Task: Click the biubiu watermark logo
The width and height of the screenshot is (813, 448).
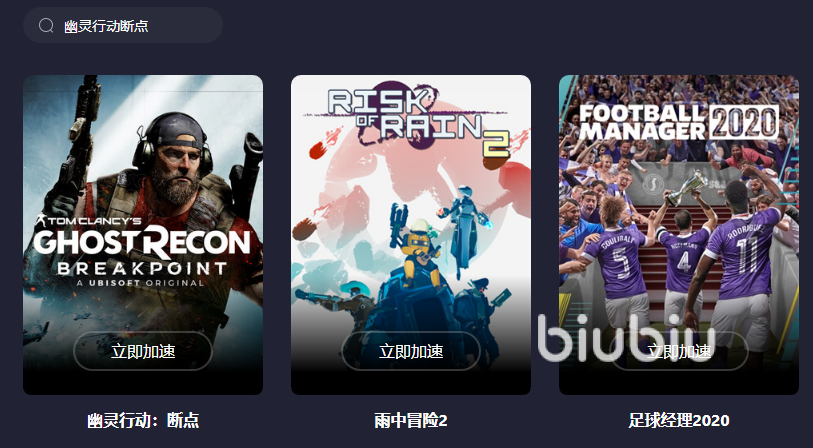Action: 626,338
